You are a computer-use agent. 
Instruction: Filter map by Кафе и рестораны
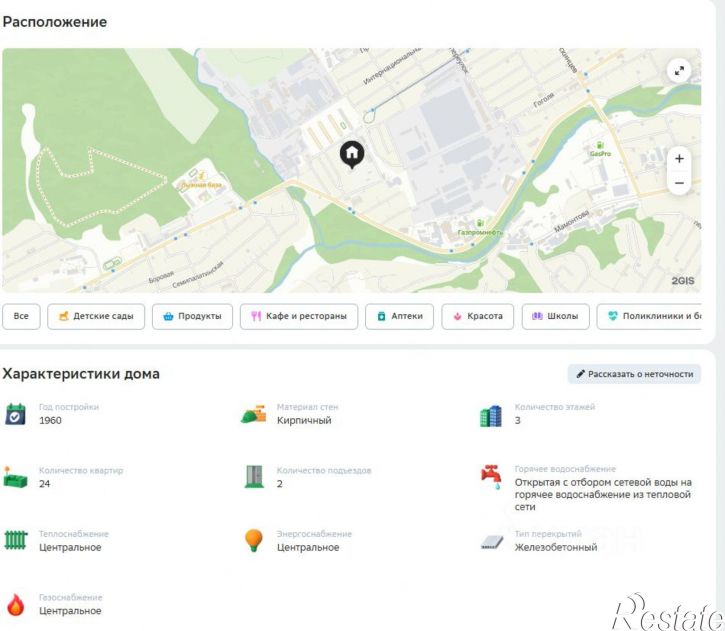(x=299, y=316)
